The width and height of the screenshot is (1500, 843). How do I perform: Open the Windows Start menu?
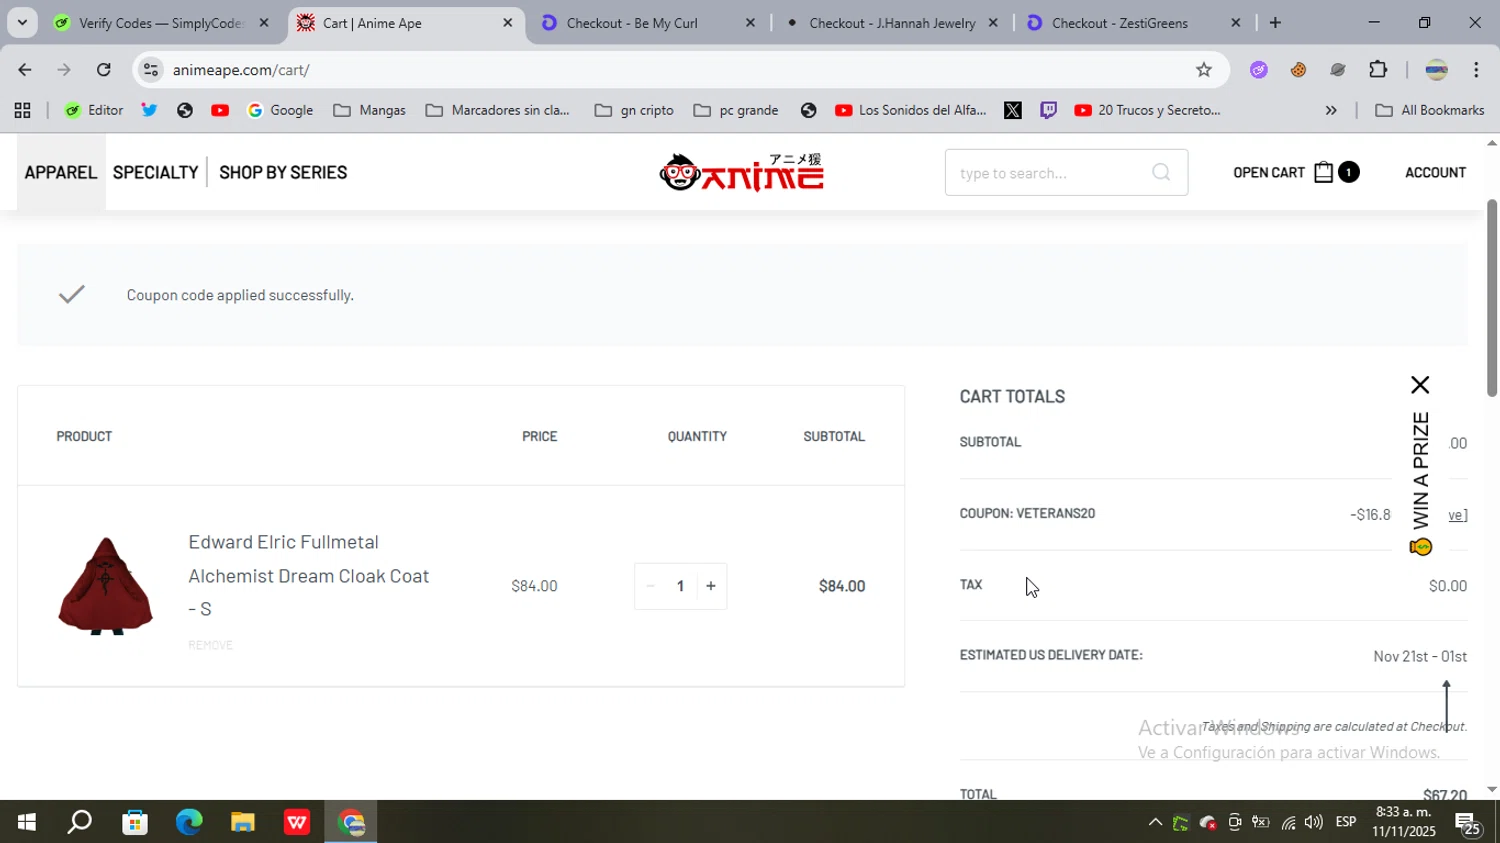tap(26, 822)
